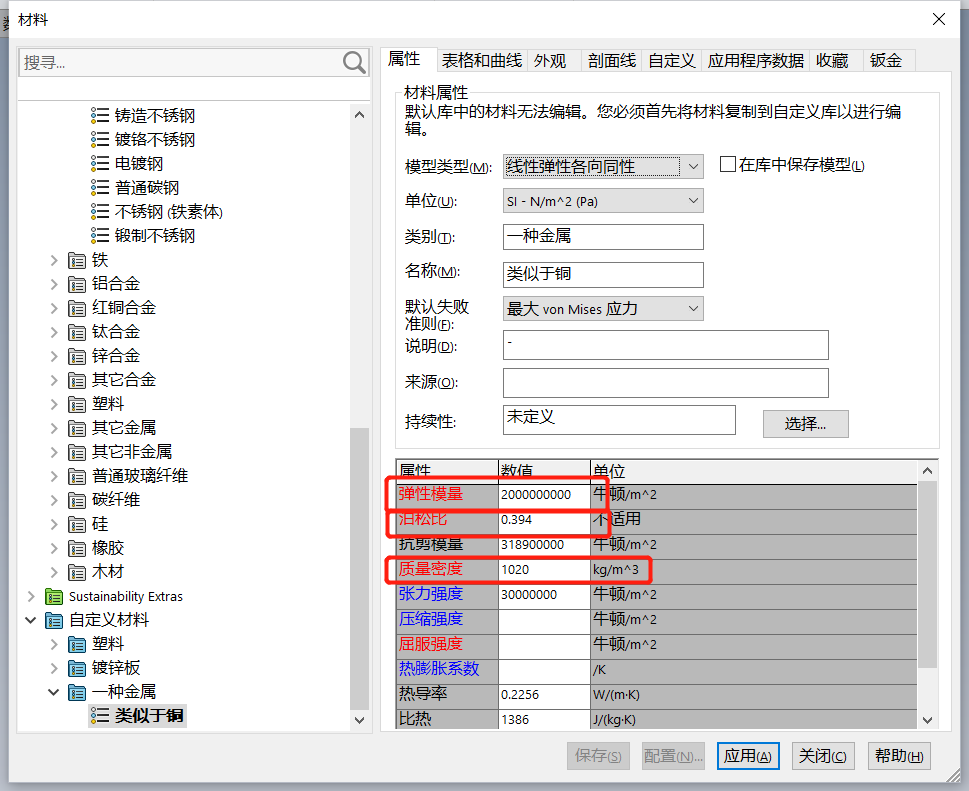Click the 自定义材料 library icon

click(54, 620)
